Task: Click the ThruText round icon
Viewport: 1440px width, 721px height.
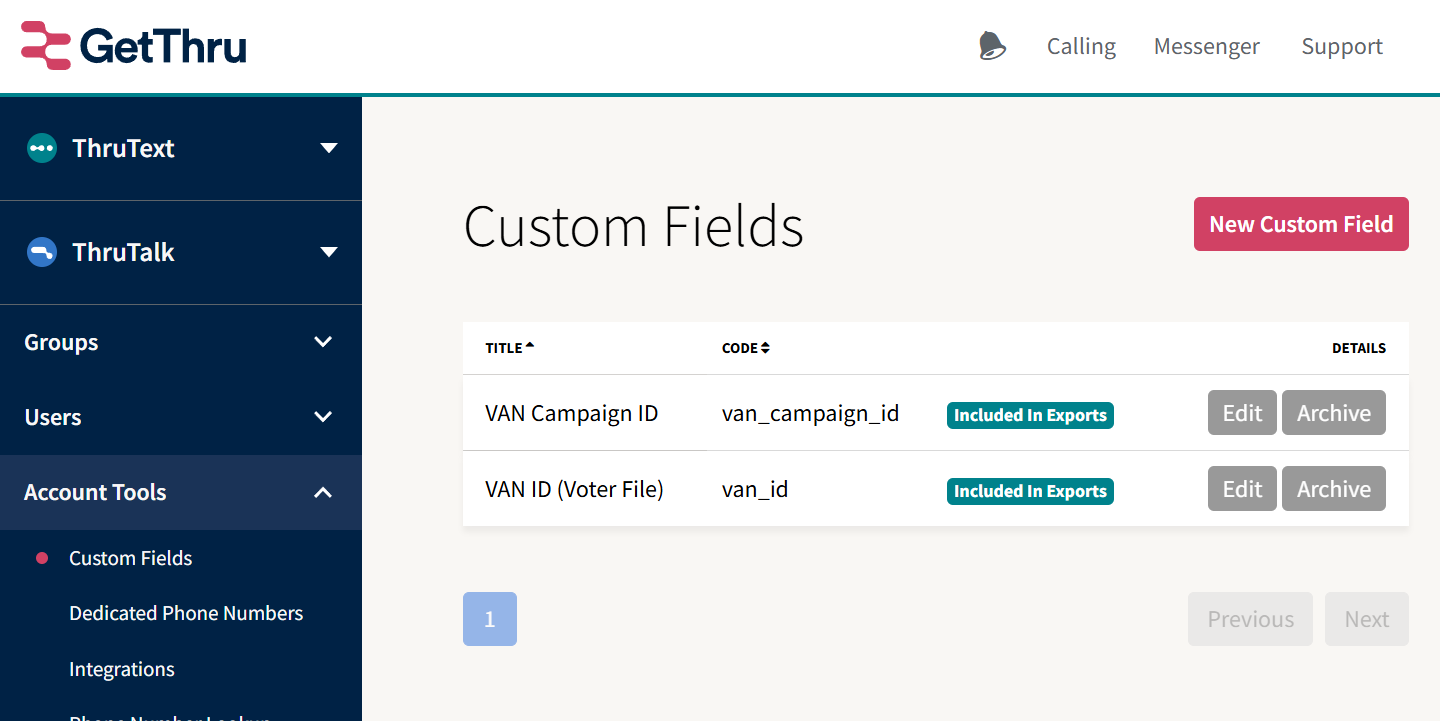Action: (x=42, y=148)
